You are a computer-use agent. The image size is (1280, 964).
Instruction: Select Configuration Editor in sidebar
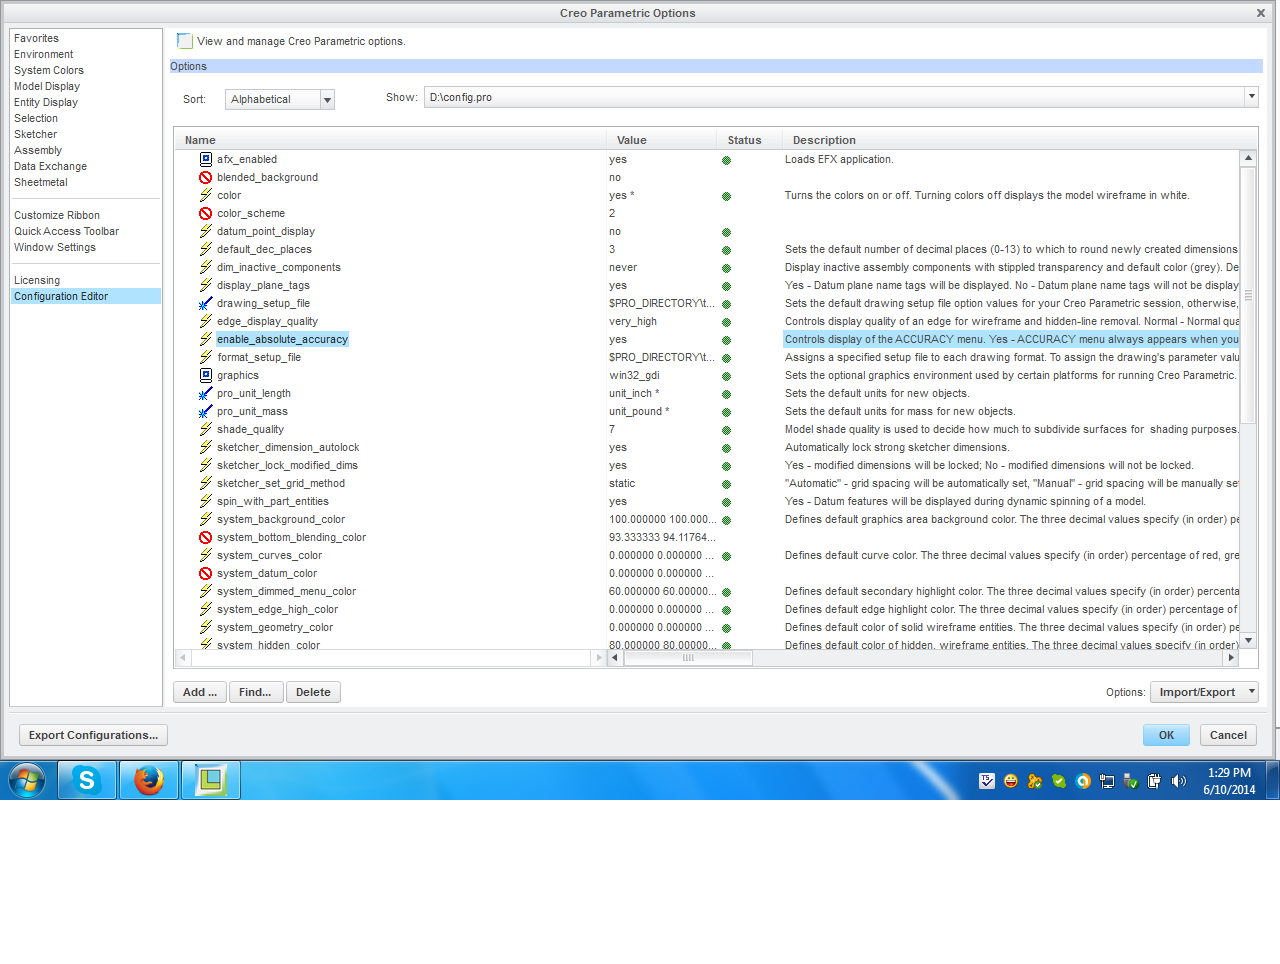click(86, 296)
